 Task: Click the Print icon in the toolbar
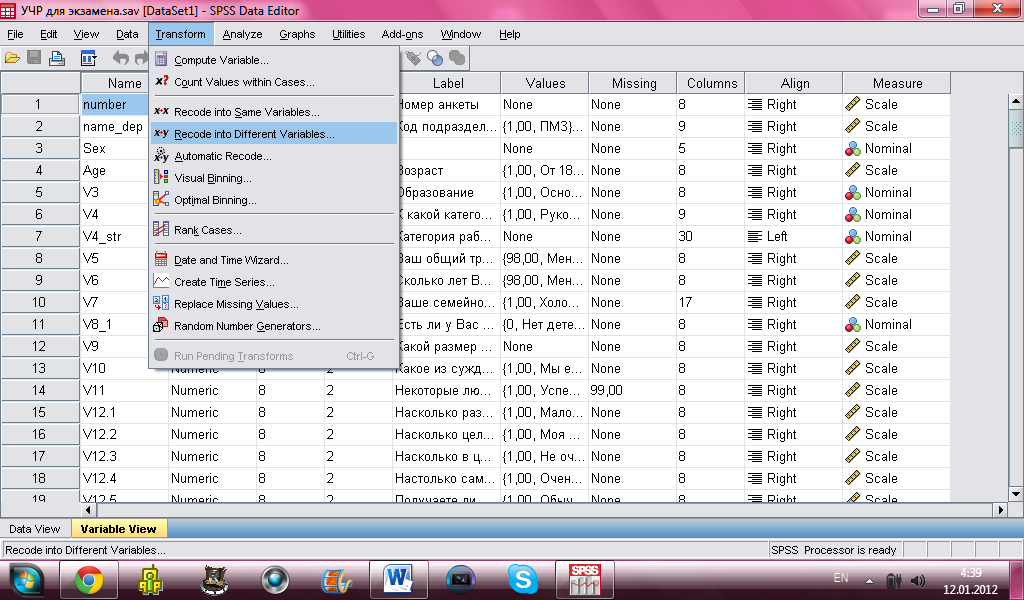pos(57,58)
